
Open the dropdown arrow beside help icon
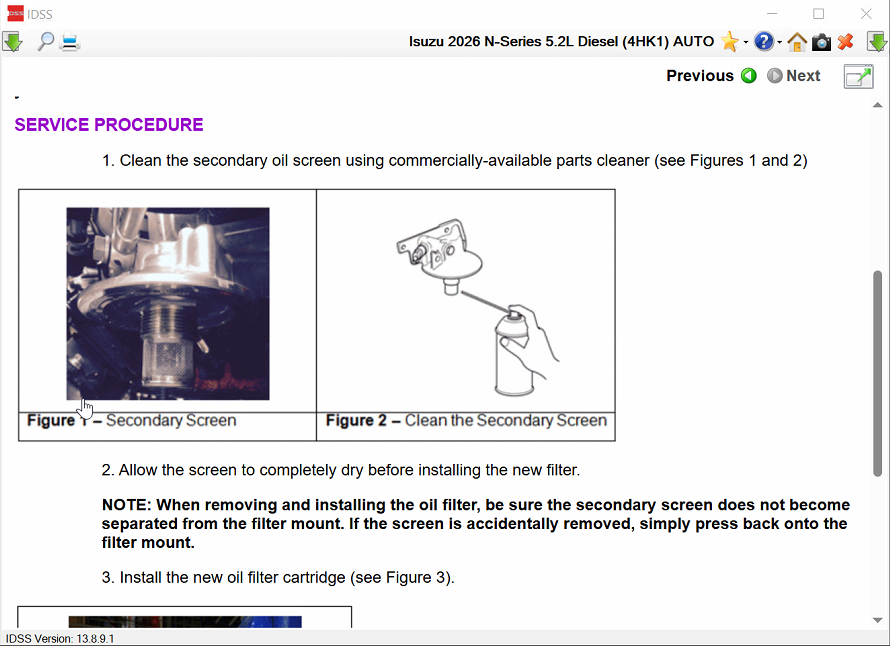(x=780, y=43)
